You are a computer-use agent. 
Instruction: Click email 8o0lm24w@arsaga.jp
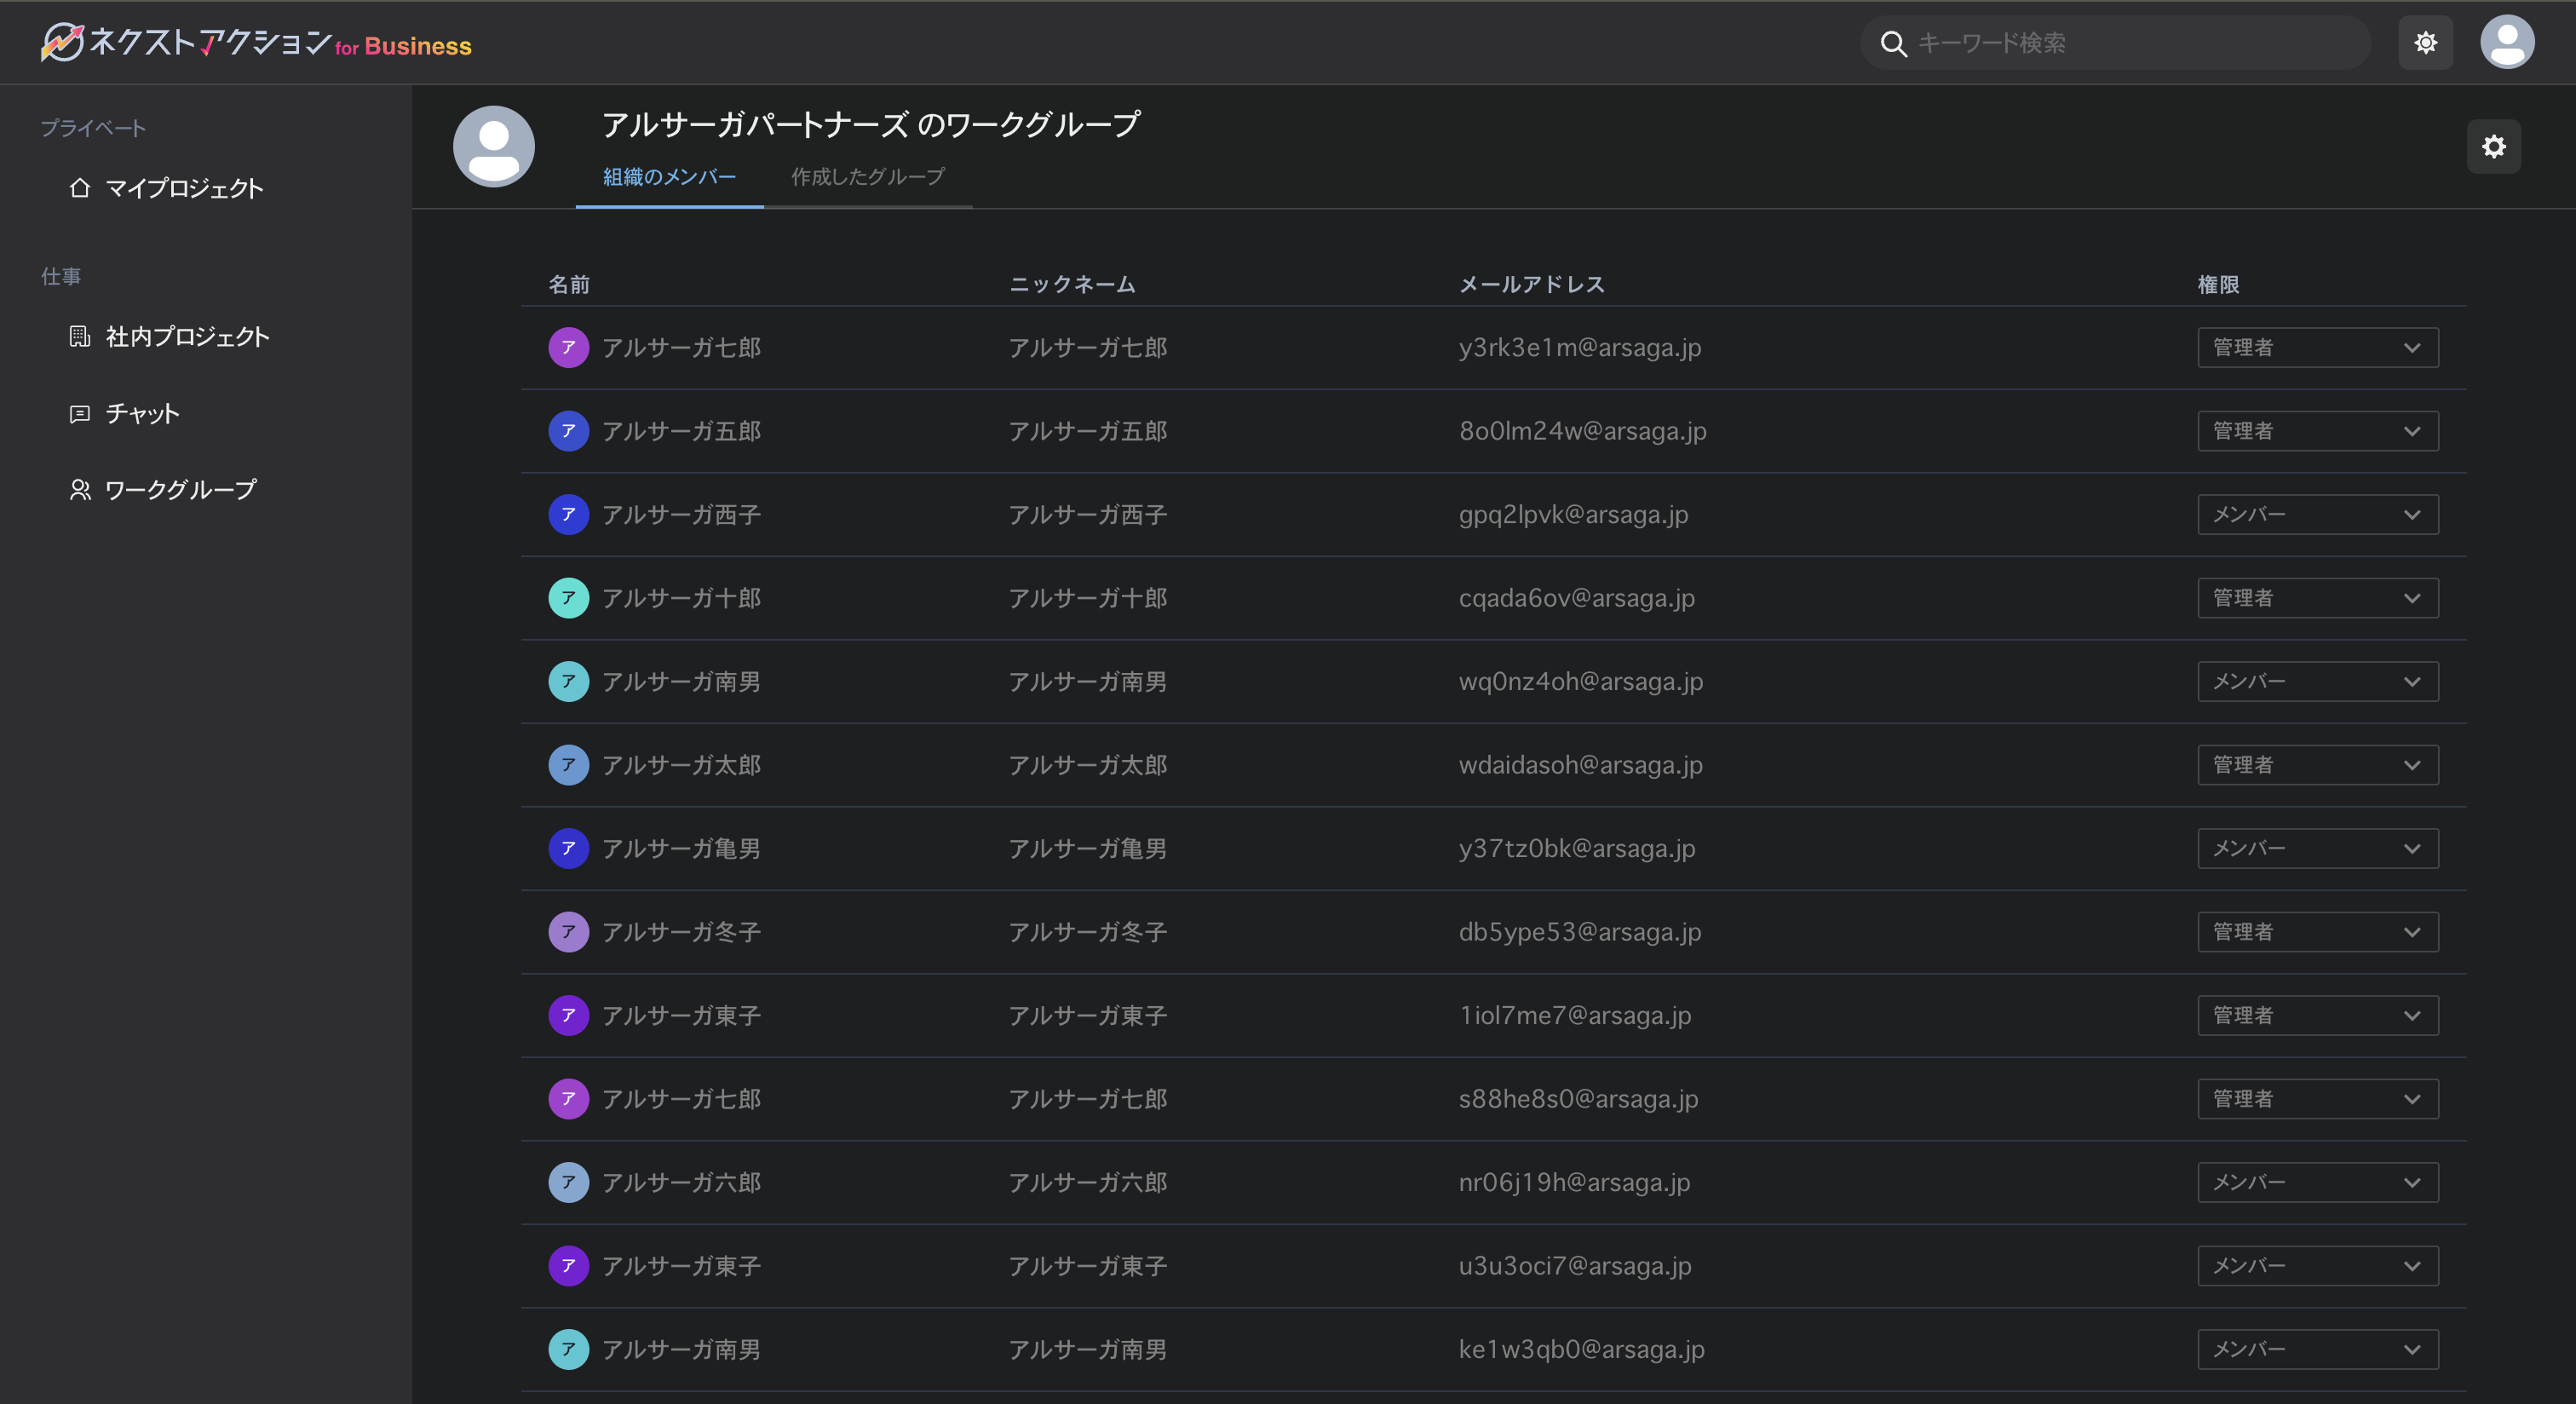(x=1582, y=431)
